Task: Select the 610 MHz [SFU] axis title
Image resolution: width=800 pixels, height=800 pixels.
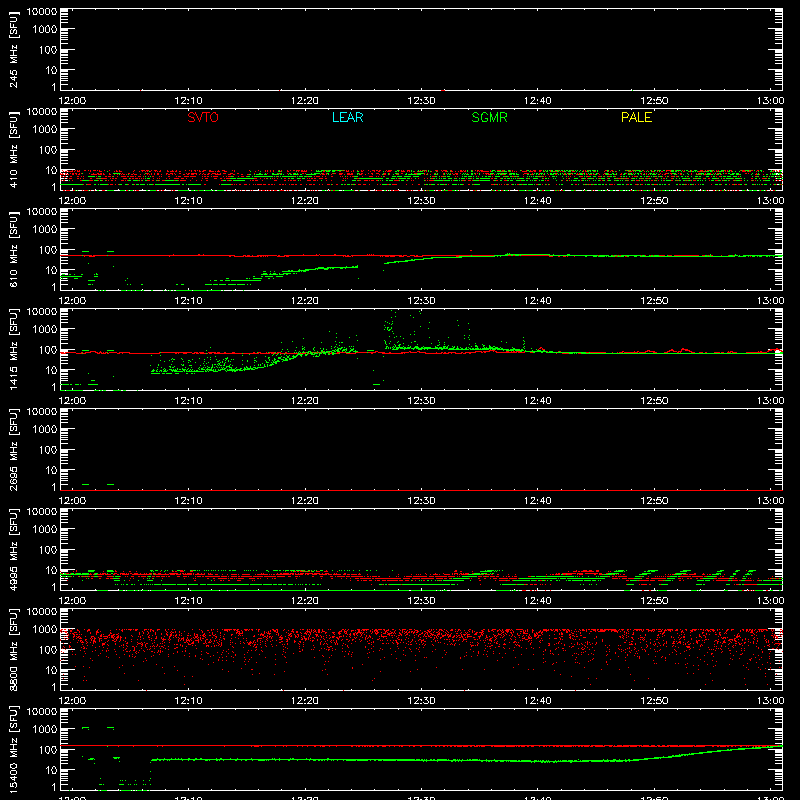Action: pos(13,249)
